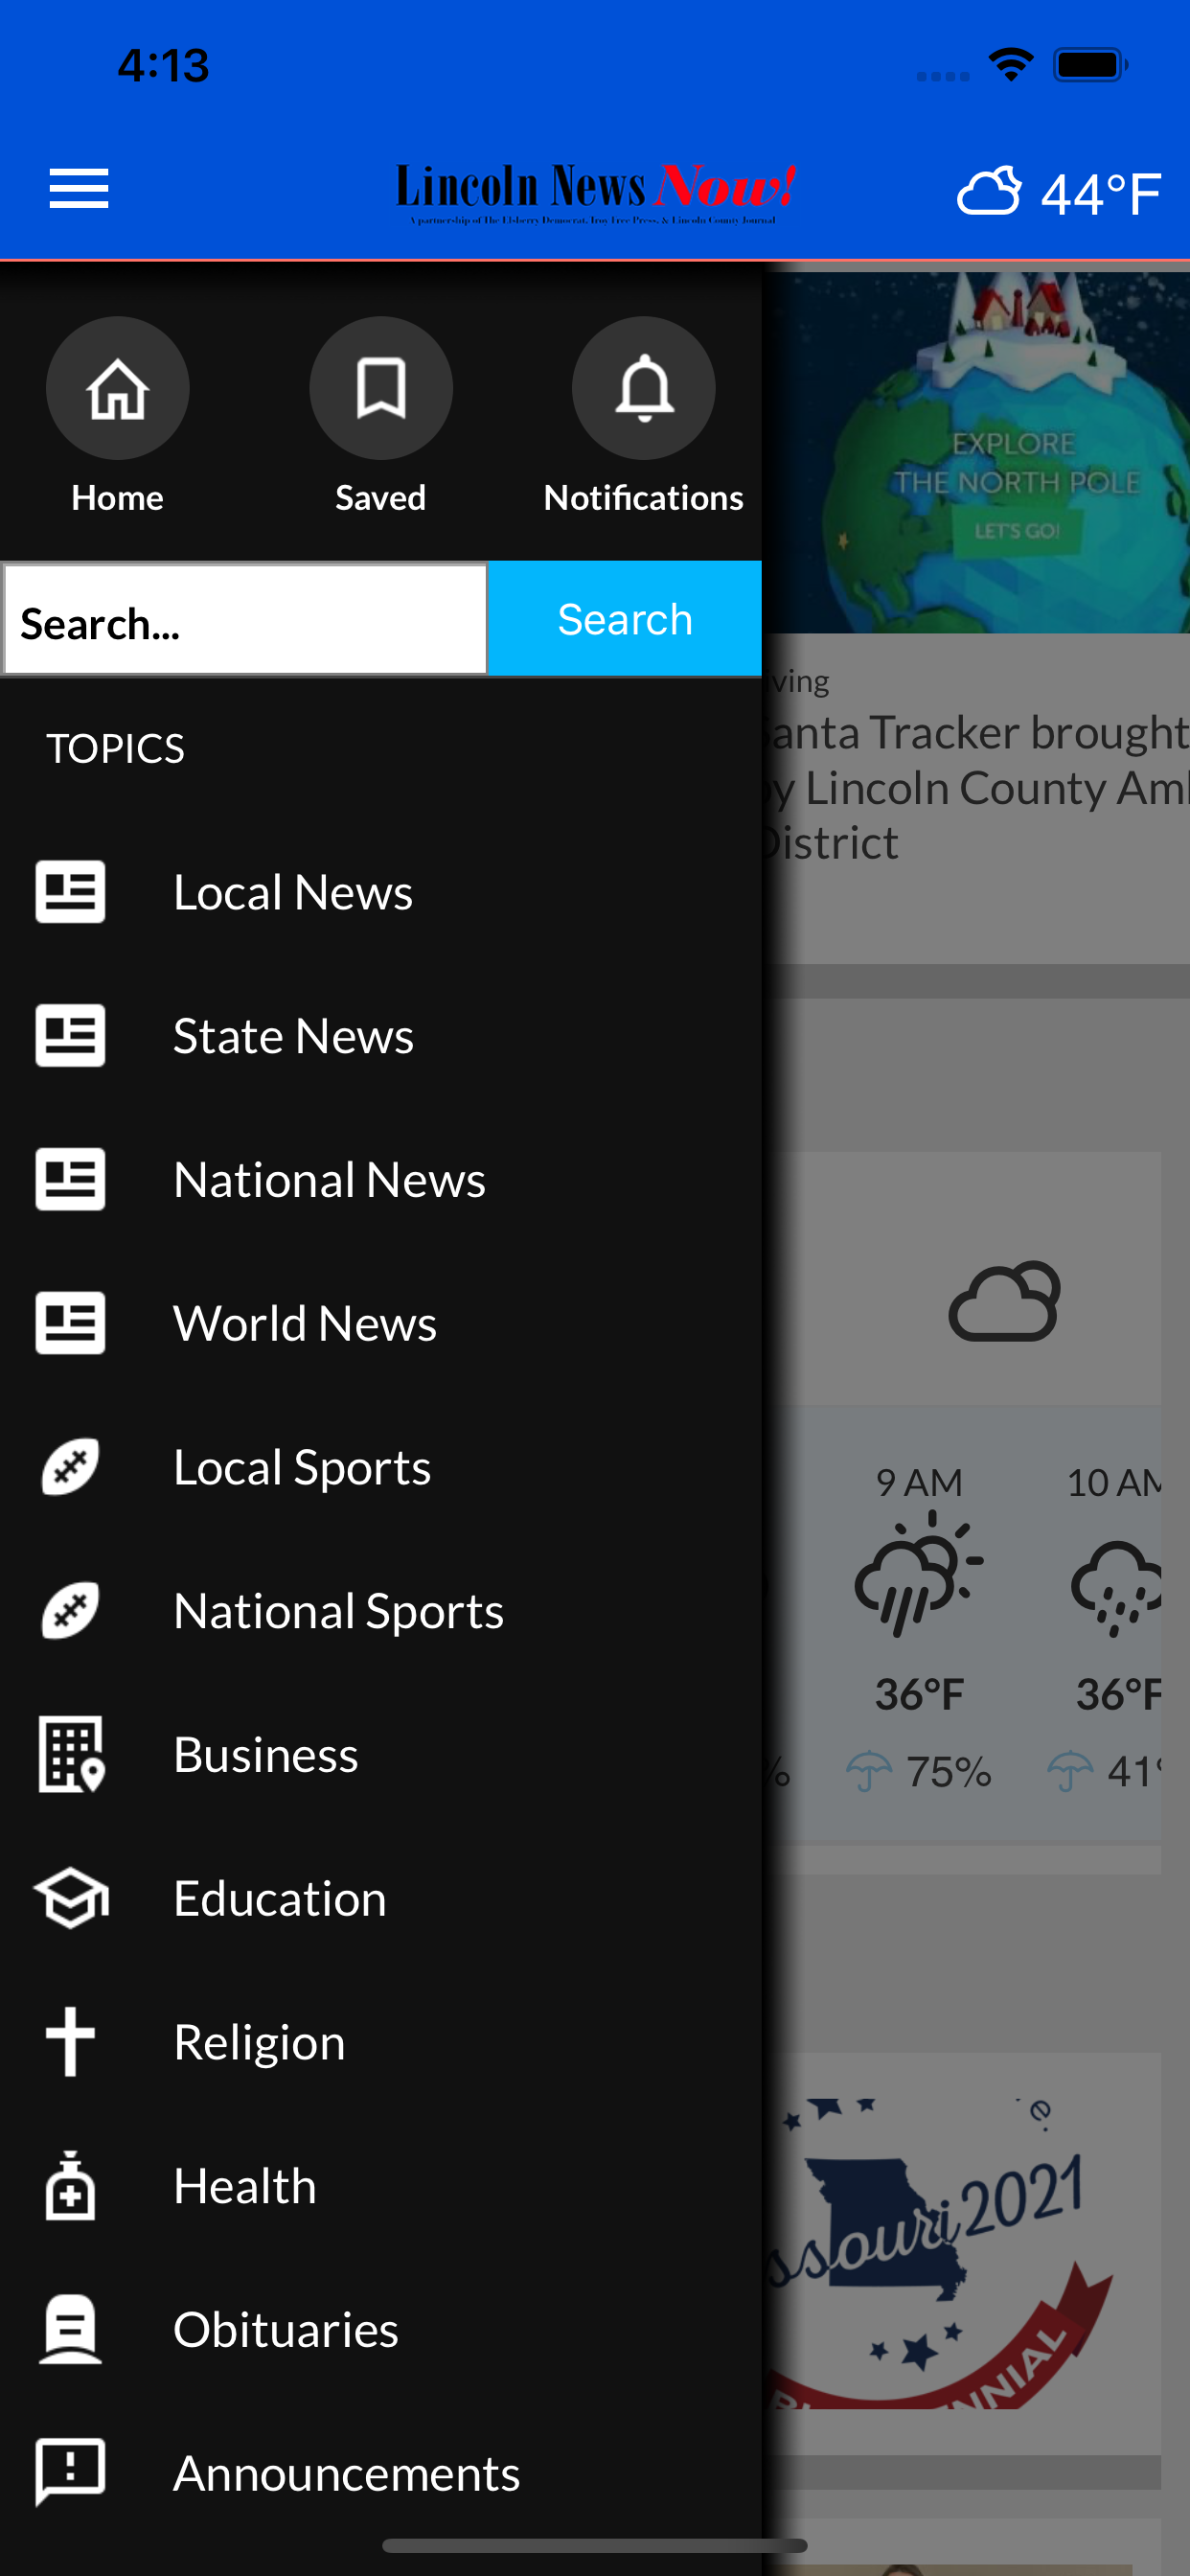1190x2576 pixels.
Task: Tap the World News newspaper icon
Action: (x=70, y=1323)
